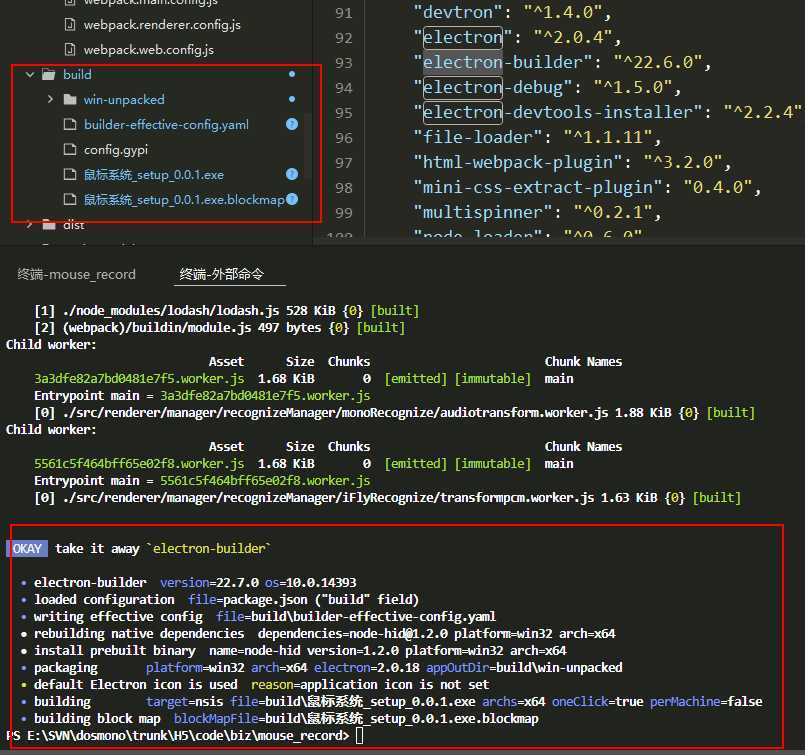805x755 pixels.
Task: Click the file icon beside webpack.renderer.config.js
Action: pos(70,25)
